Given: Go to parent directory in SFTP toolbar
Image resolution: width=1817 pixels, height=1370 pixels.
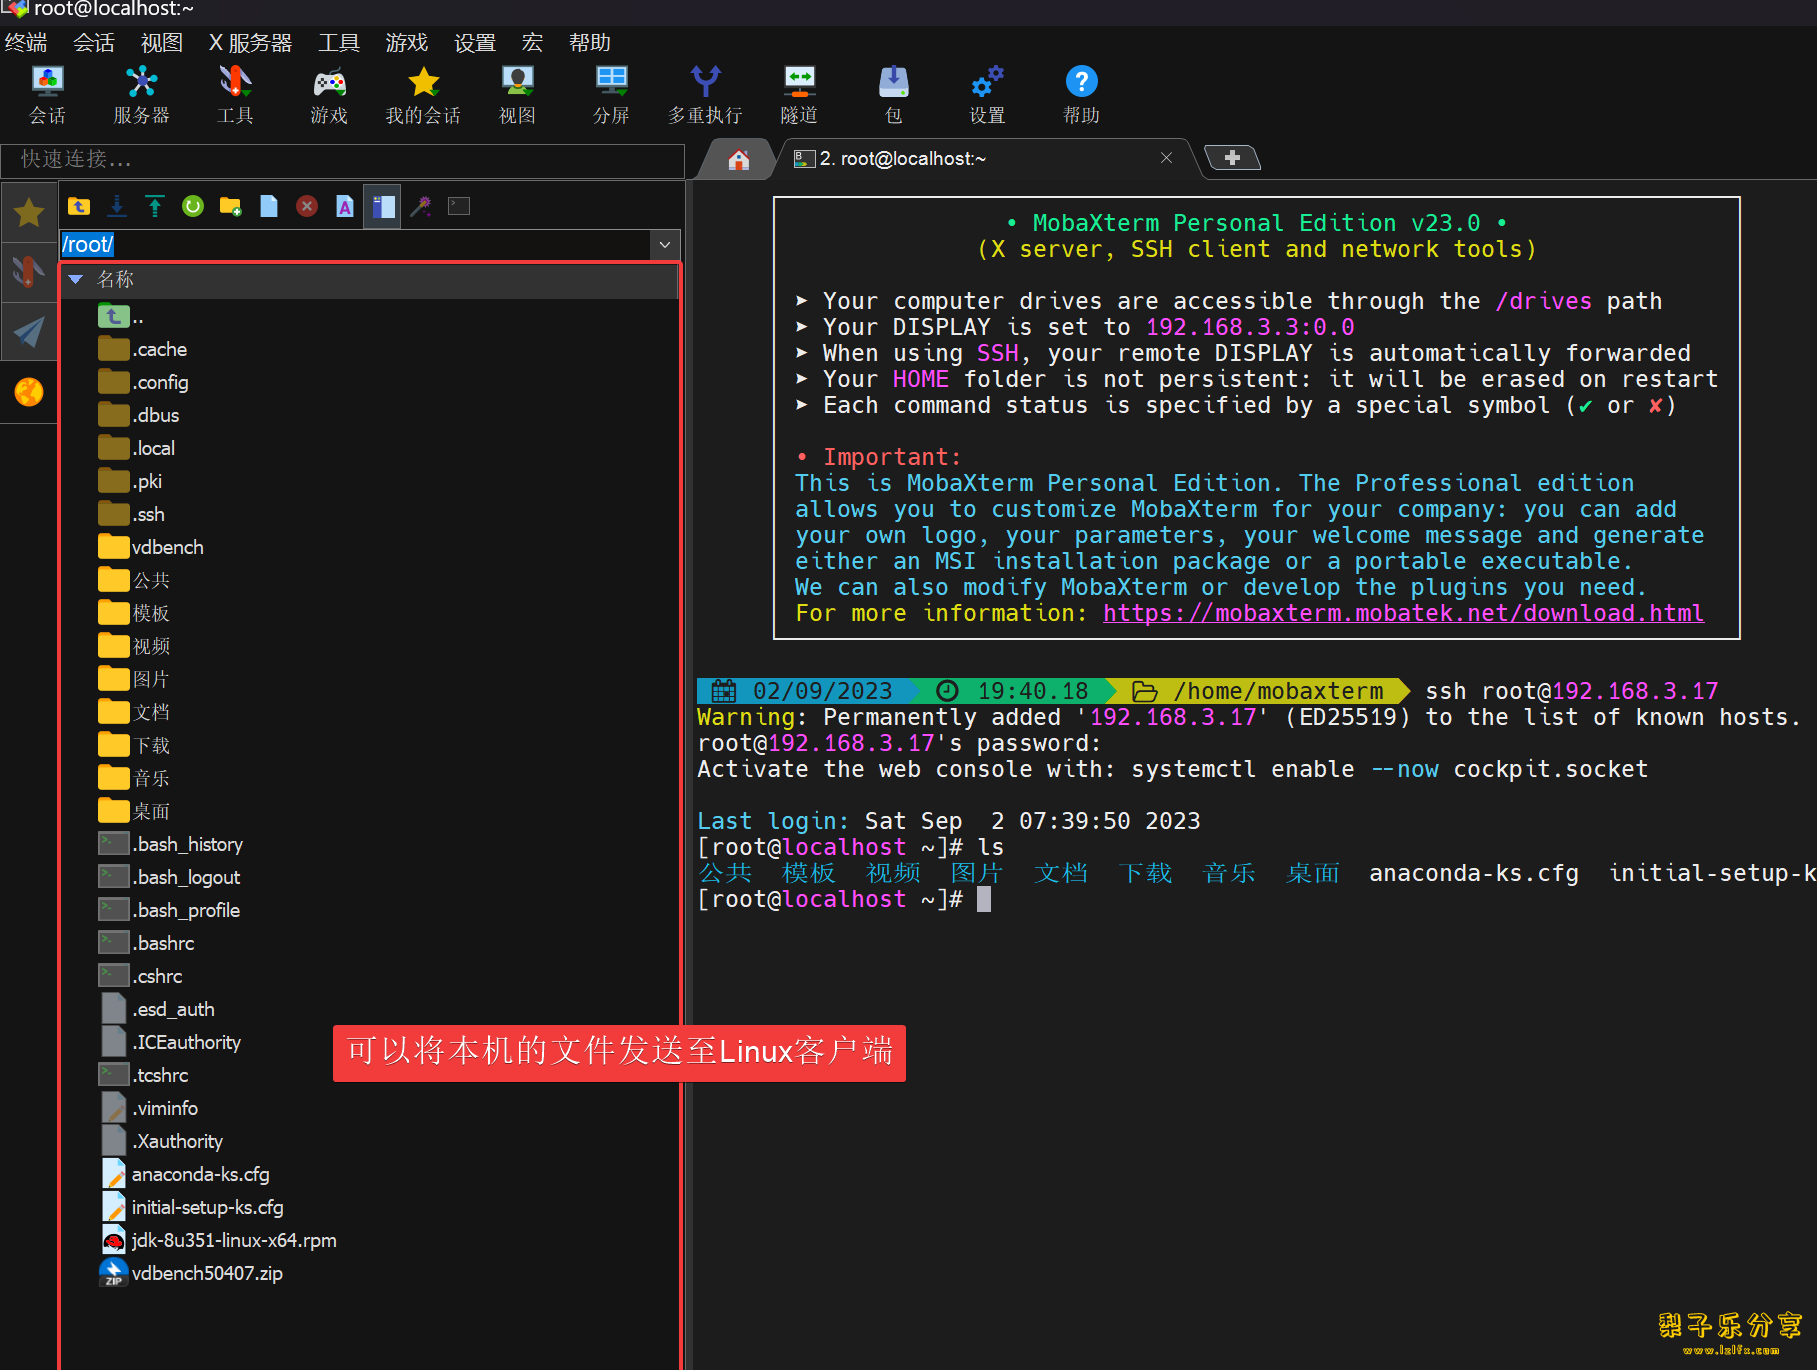Looking at the screenshot, I should coord(79,206).
